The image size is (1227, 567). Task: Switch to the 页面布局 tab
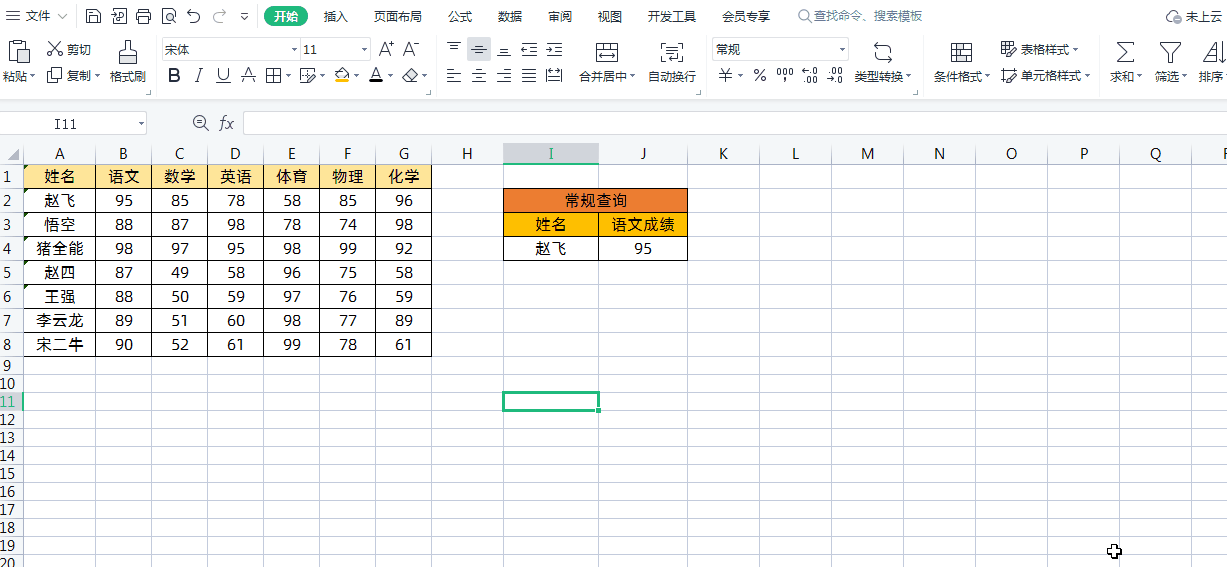coord(397,16)
